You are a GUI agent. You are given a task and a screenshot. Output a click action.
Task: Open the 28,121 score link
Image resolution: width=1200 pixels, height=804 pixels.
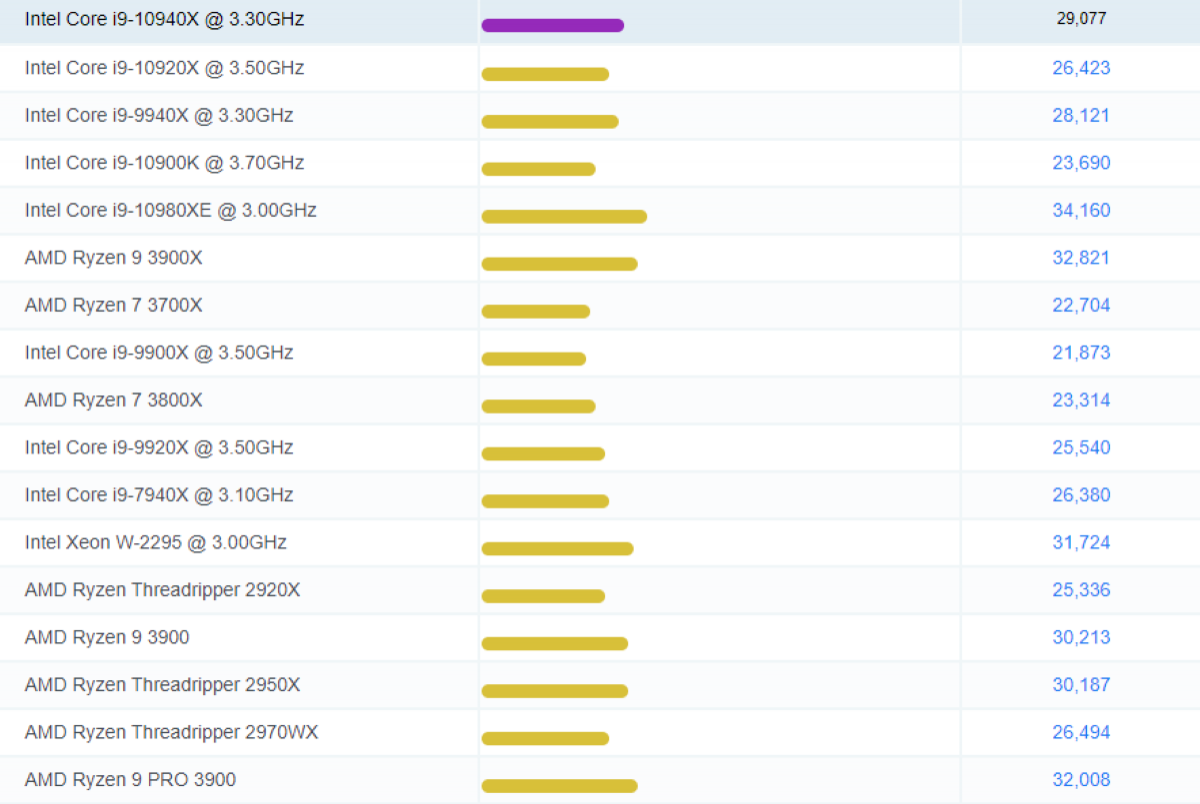click(x=1081, y=115)
